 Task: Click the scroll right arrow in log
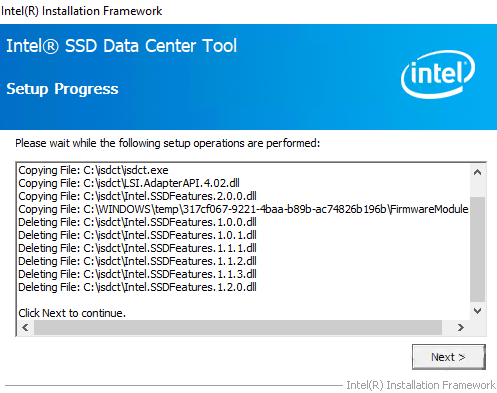tap(461, 328)
